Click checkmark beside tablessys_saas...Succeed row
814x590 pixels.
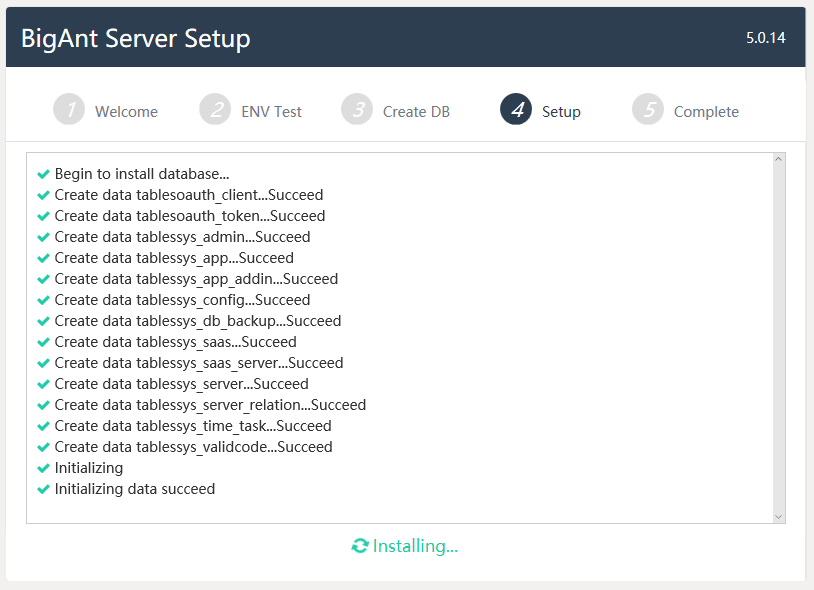tap(44, 342)
